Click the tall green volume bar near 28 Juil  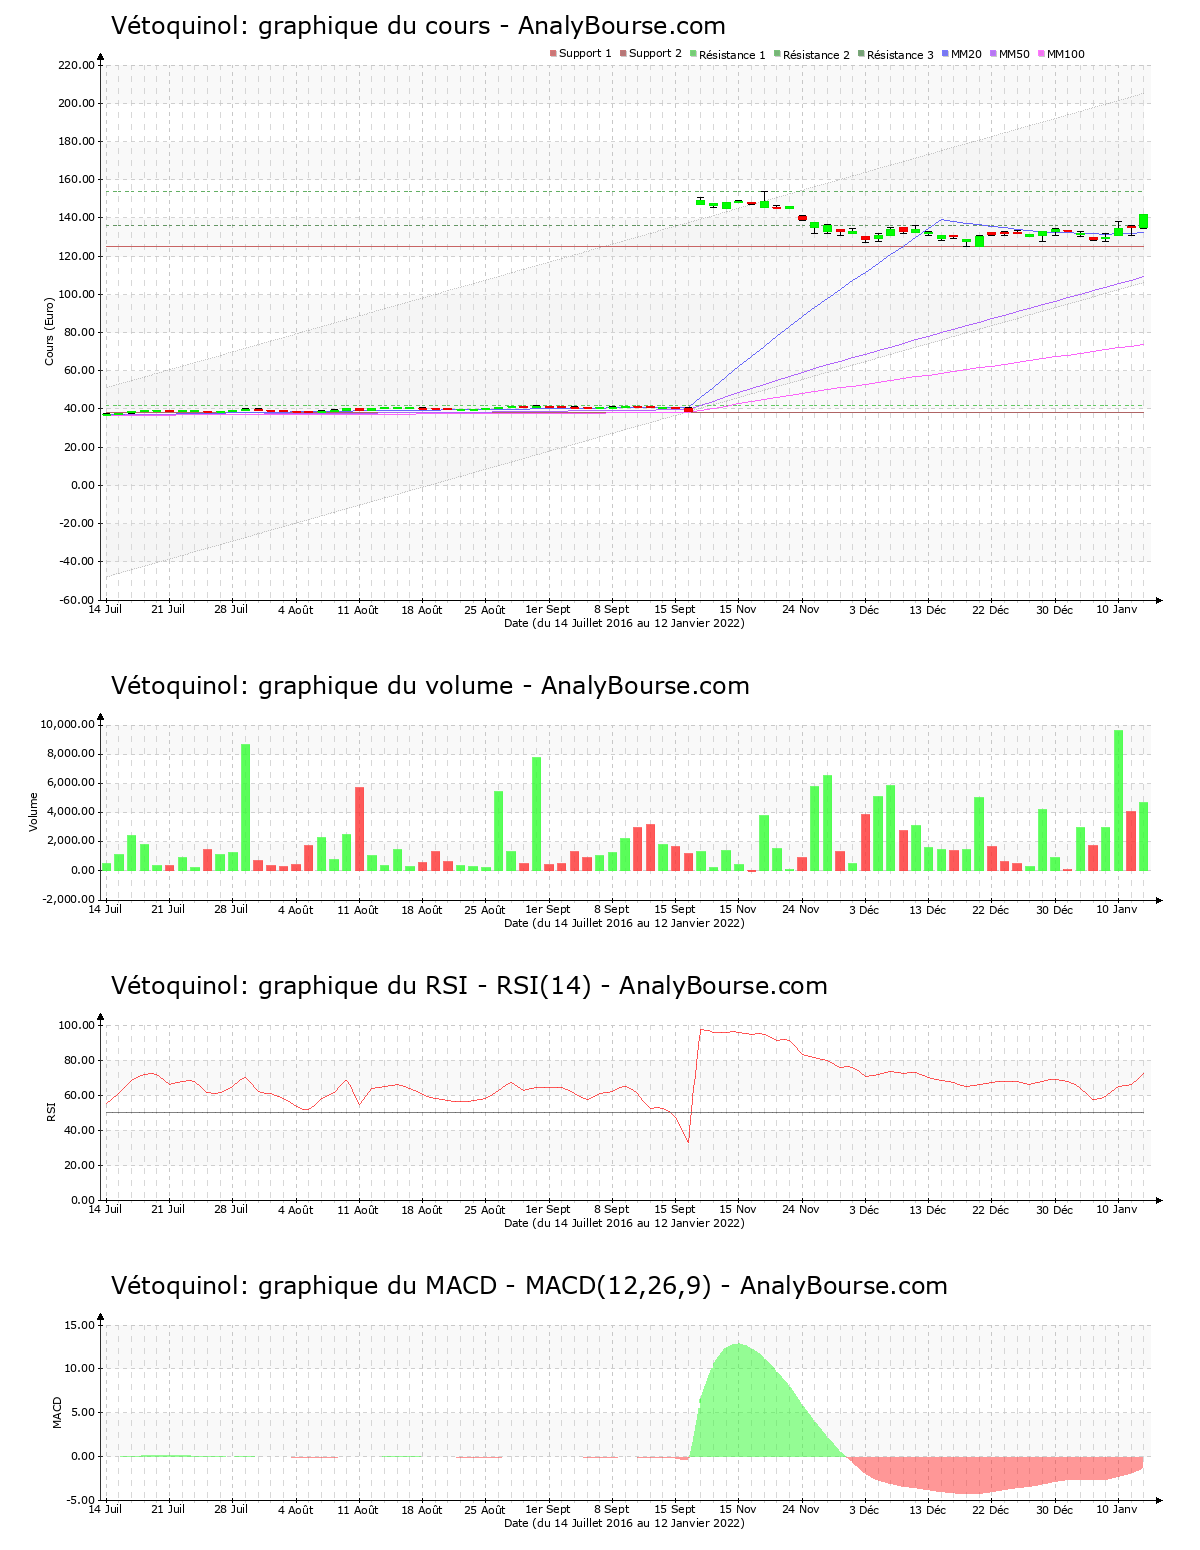pos(245,807)
